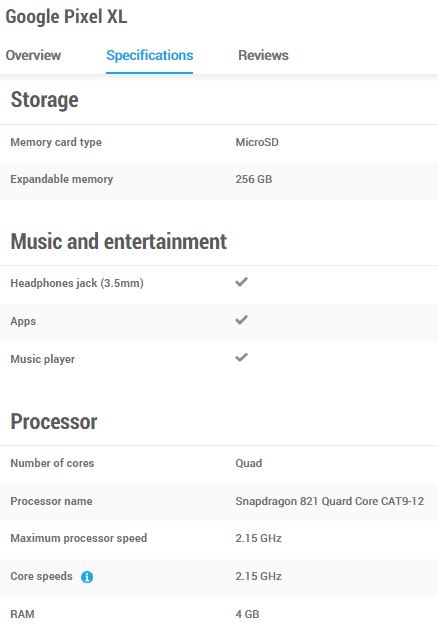Image resolution: width=438 pixels, height=638 pixels.
Task: Click the Snapdragon 821 processor name value
Action: point(330,501)
